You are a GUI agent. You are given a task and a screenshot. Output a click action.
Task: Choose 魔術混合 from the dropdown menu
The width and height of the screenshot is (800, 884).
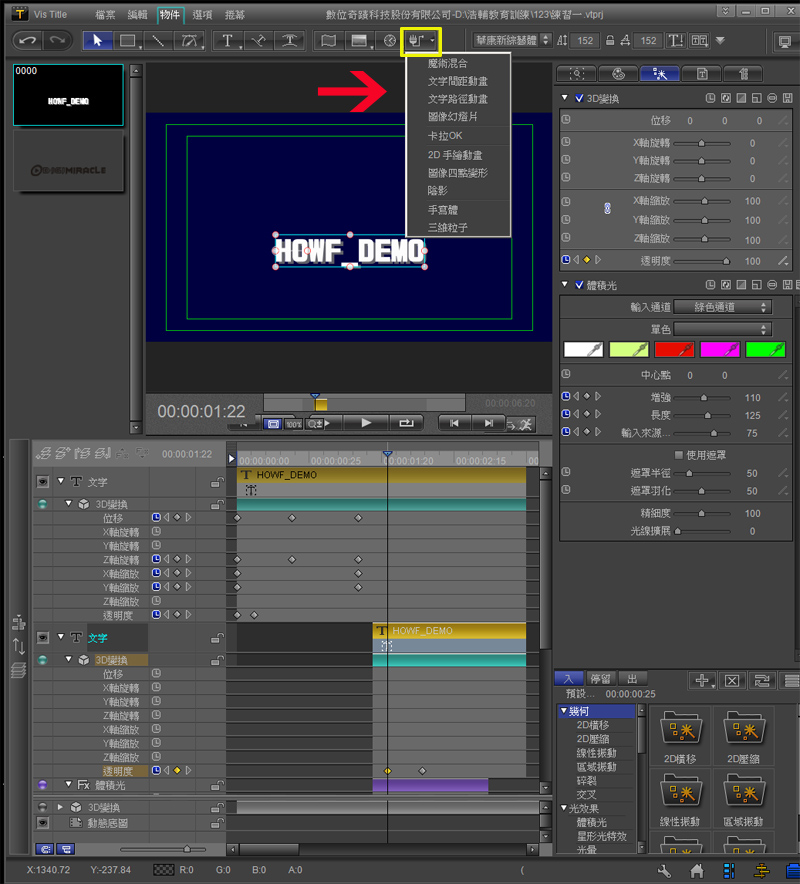[447, 64]
